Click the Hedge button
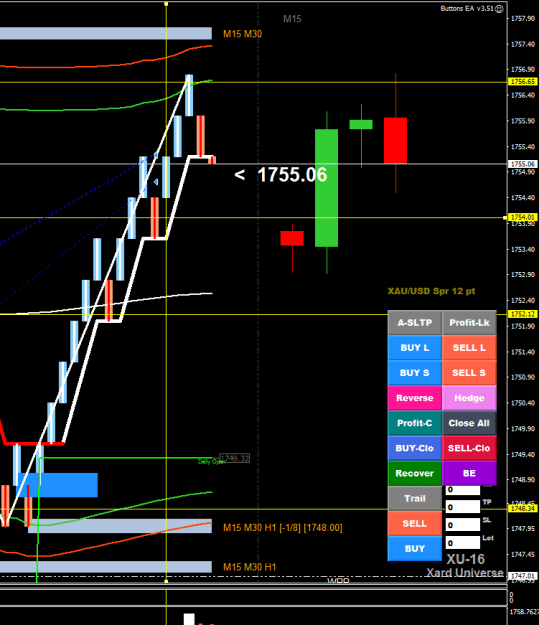 pyautogui.click(x=469, y=398)
